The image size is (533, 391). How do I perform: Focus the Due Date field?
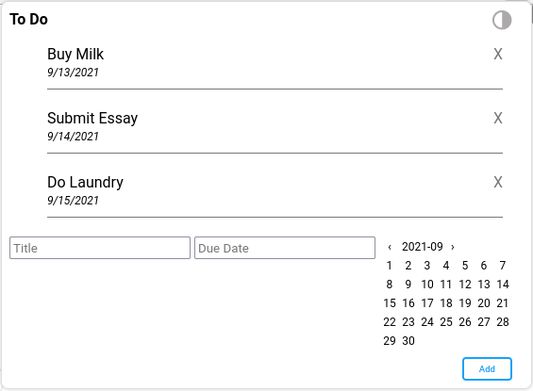coord(285,248)
